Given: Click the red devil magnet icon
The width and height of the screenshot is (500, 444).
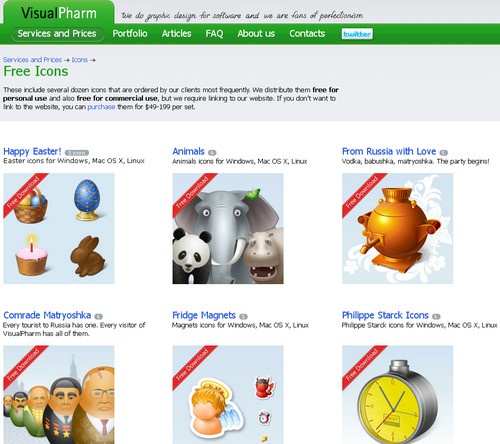Looking at the screenshot, I should coord(264,387).
